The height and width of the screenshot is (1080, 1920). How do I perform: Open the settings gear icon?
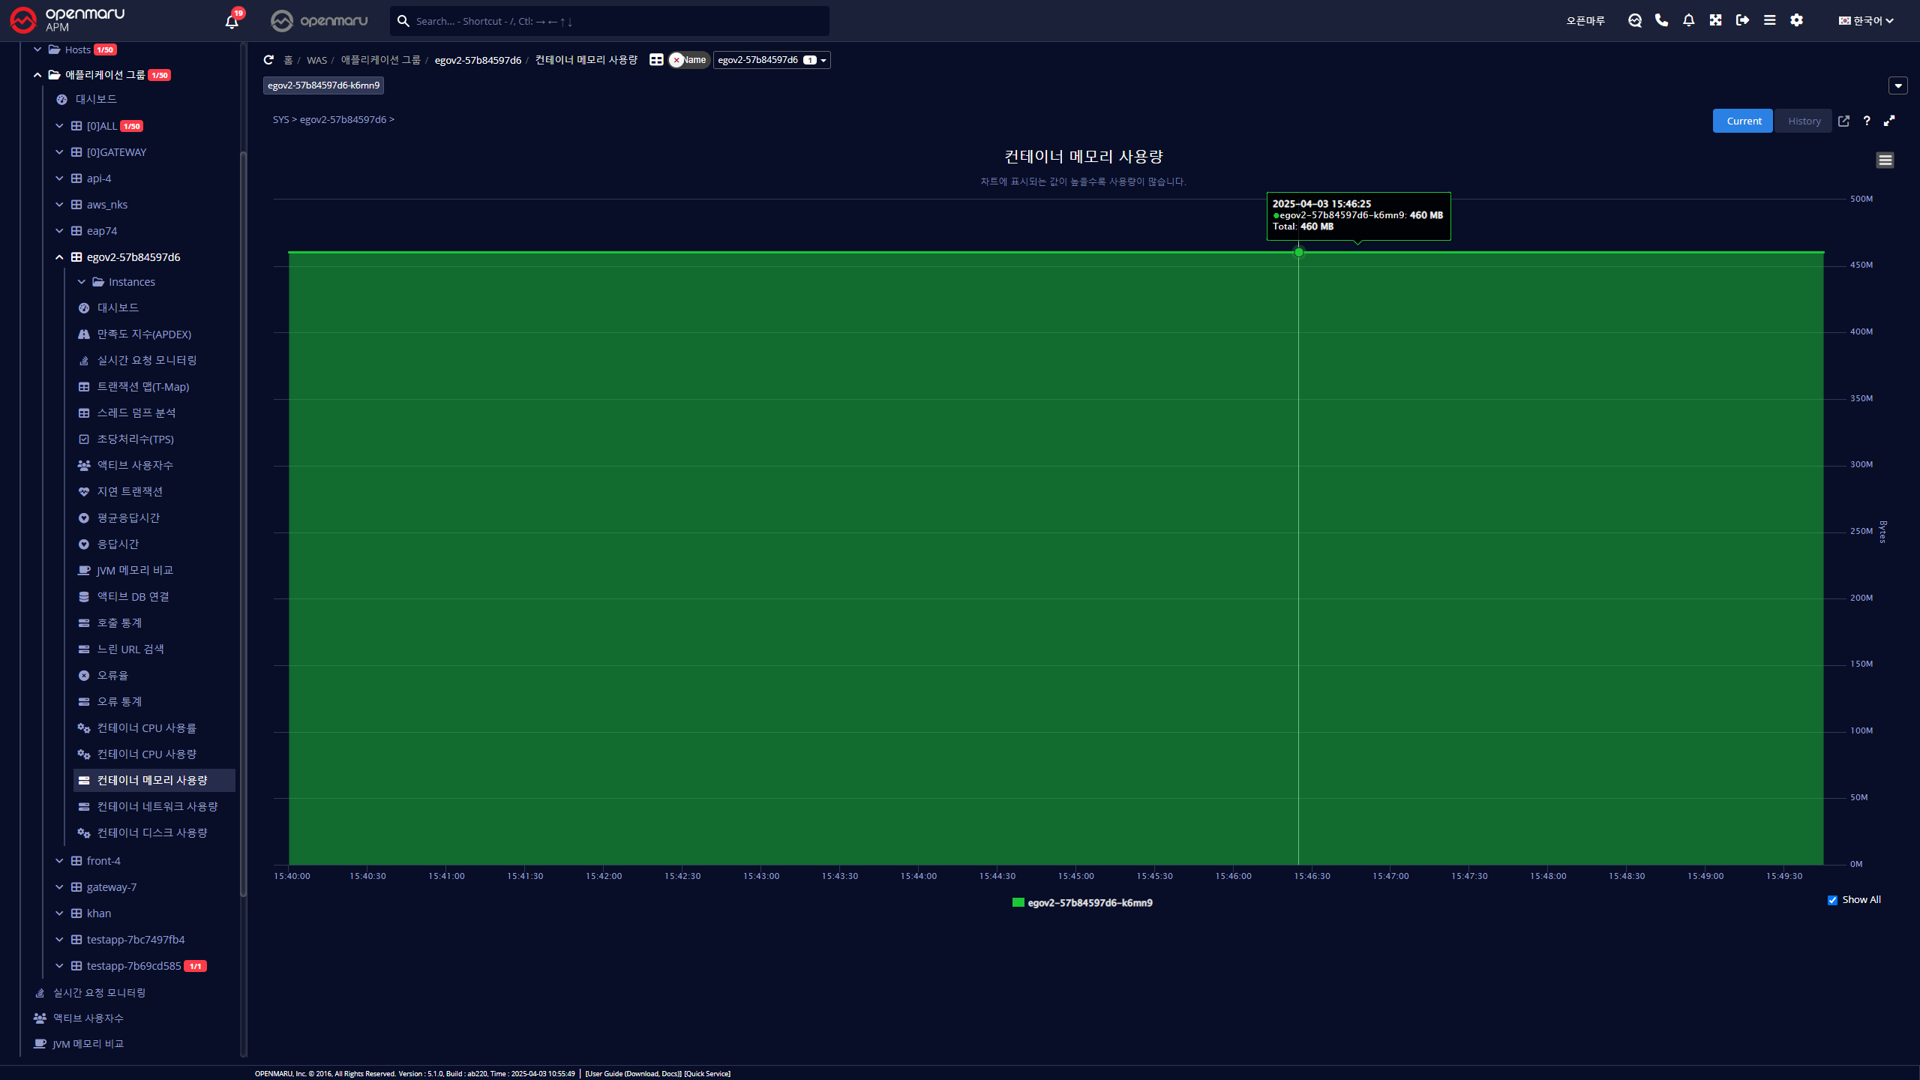pyautogui.click(x=1797, y=20)
